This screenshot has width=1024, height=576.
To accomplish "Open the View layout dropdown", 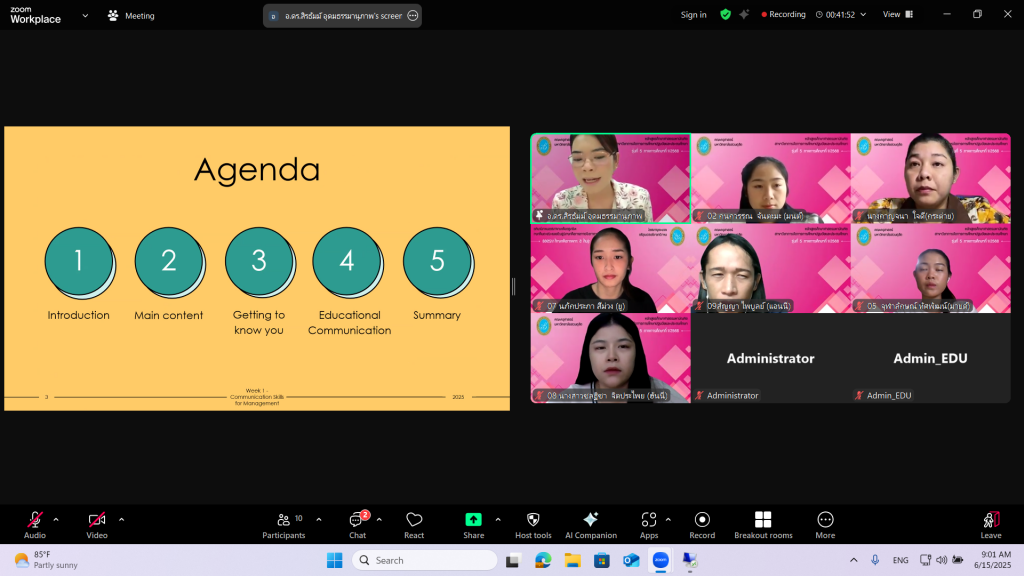I will [896, 15].
